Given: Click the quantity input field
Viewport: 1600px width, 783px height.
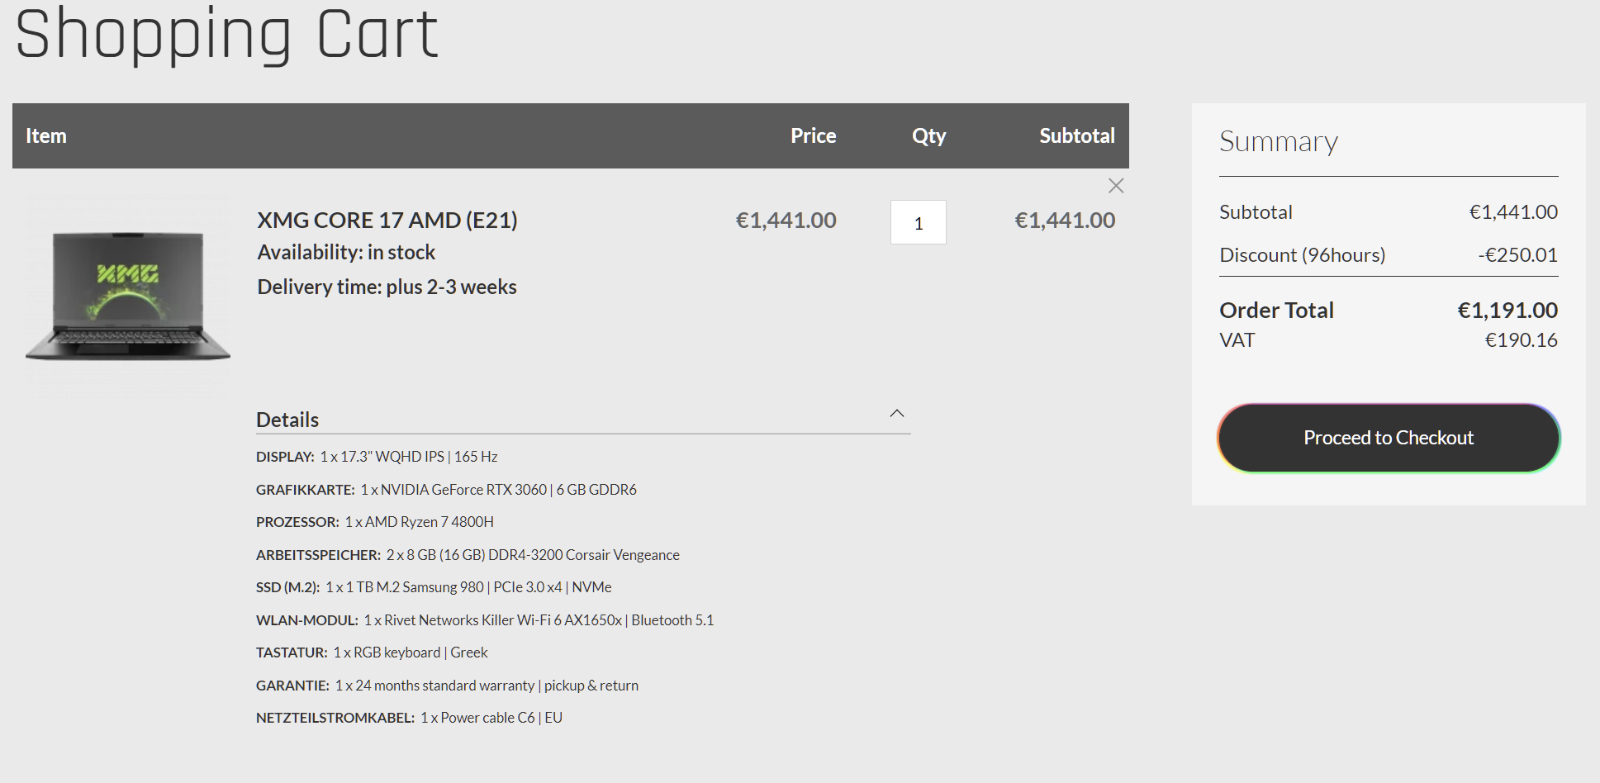Looking at the screenshot, I should pos(918,223).
